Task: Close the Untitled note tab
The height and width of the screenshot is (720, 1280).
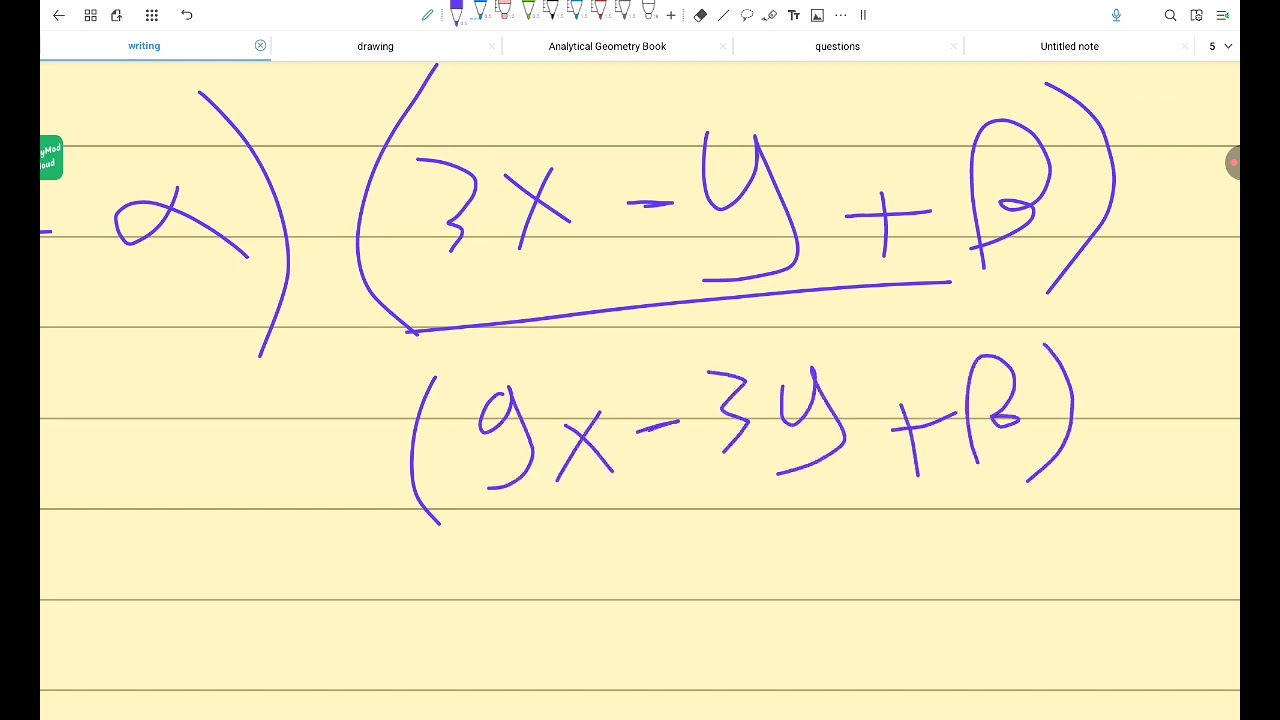Action: point(1185,46)
